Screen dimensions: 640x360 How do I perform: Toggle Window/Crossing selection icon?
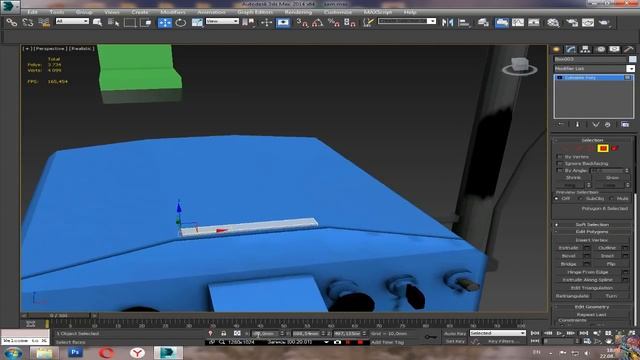(146, 22)
